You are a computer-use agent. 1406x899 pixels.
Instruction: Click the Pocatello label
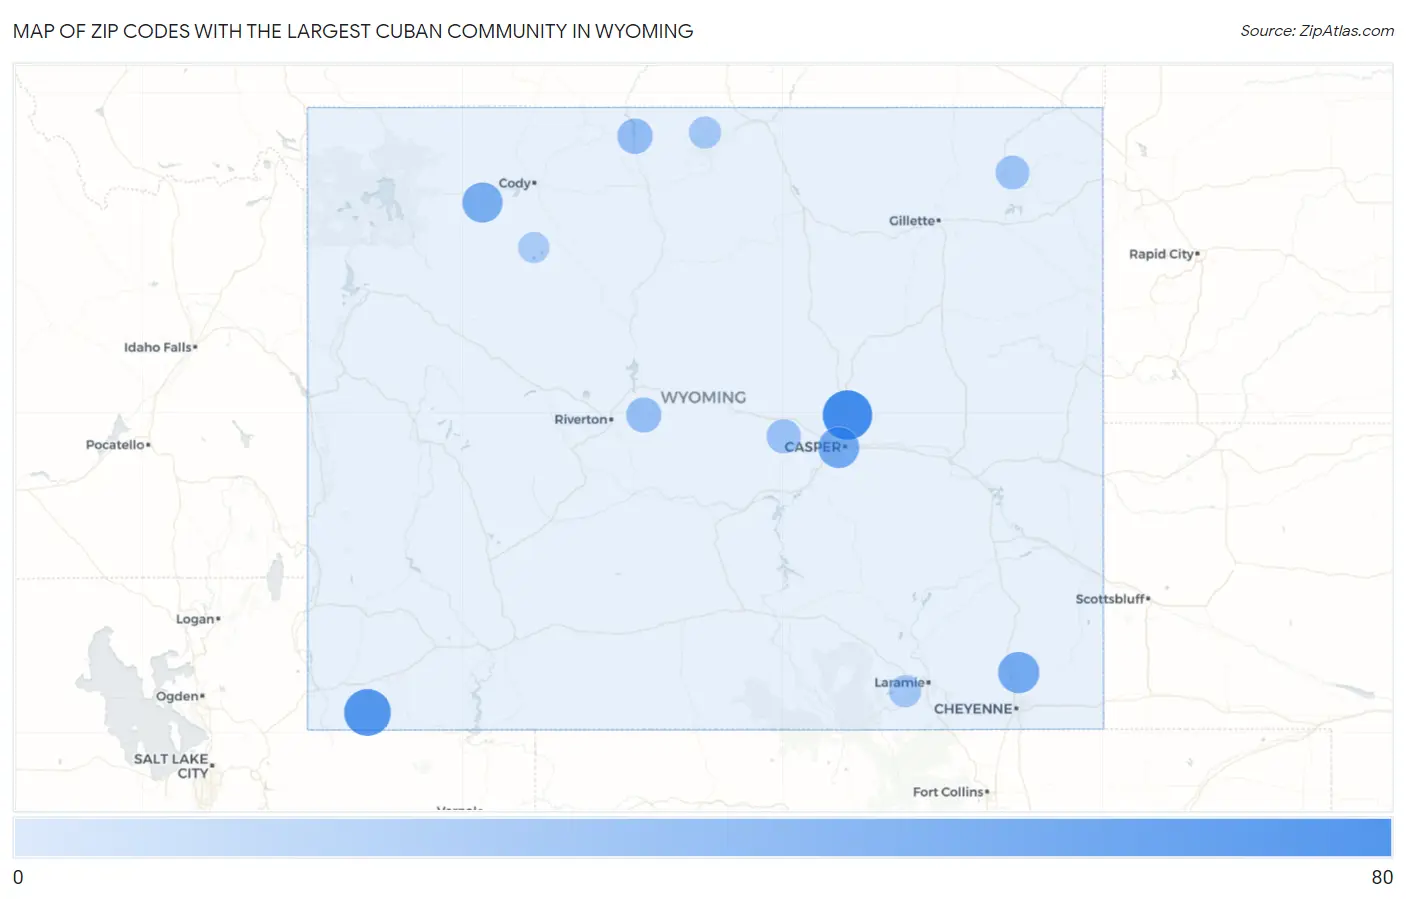(116, 444)
